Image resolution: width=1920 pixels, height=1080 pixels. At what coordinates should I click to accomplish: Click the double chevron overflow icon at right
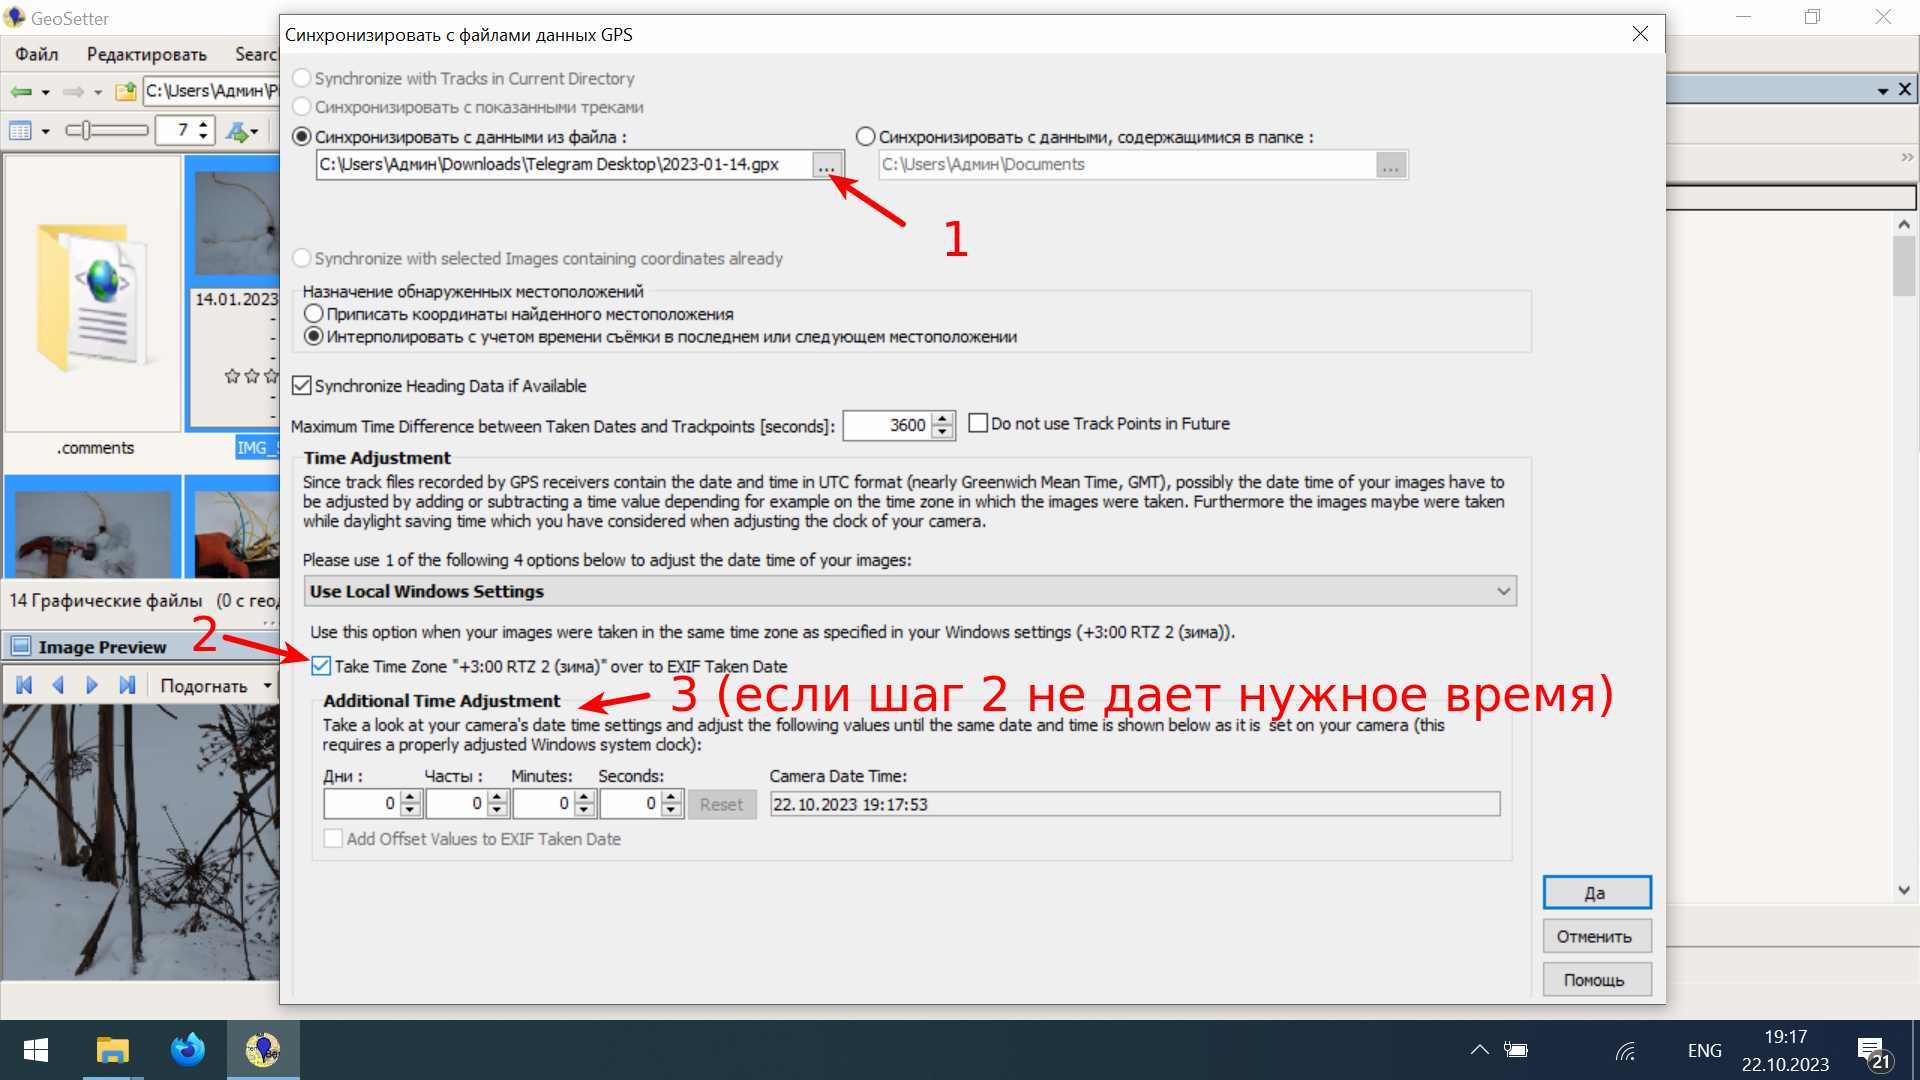click(x=1907, y=157)
